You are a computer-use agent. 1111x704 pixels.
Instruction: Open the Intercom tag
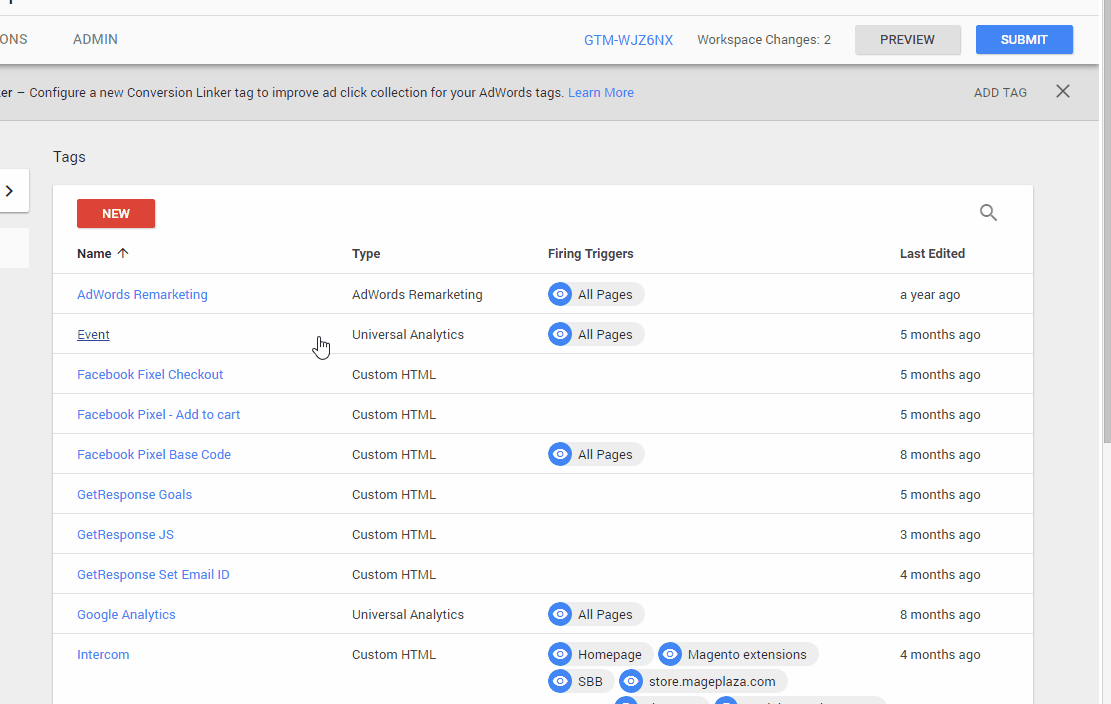[103, 654]
